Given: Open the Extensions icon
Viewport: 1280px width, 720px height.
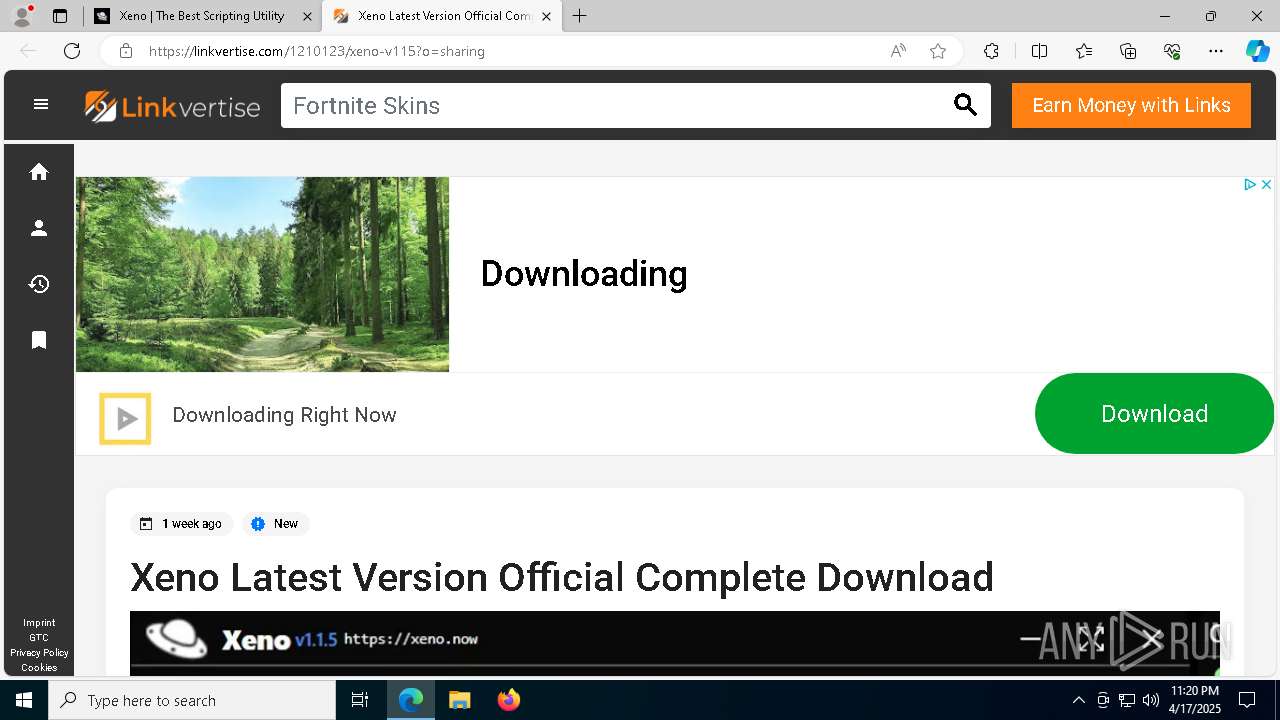Looking at the screenshot, I should (991, 51).
